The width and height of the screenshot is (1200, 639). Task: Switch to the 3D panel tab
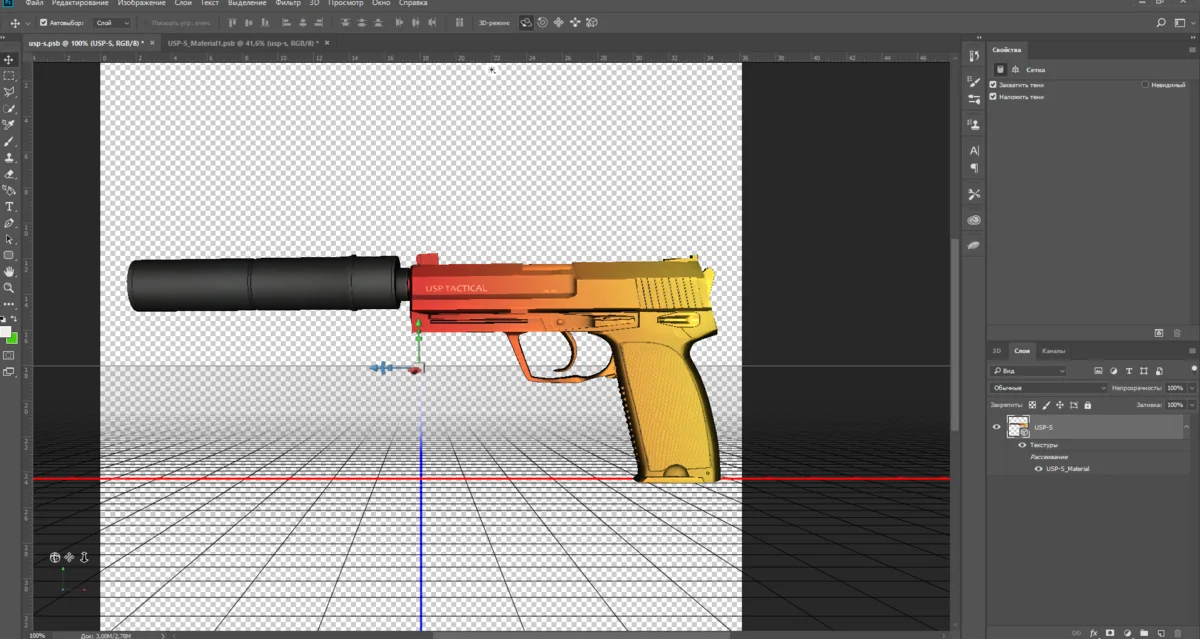(997, 351)
